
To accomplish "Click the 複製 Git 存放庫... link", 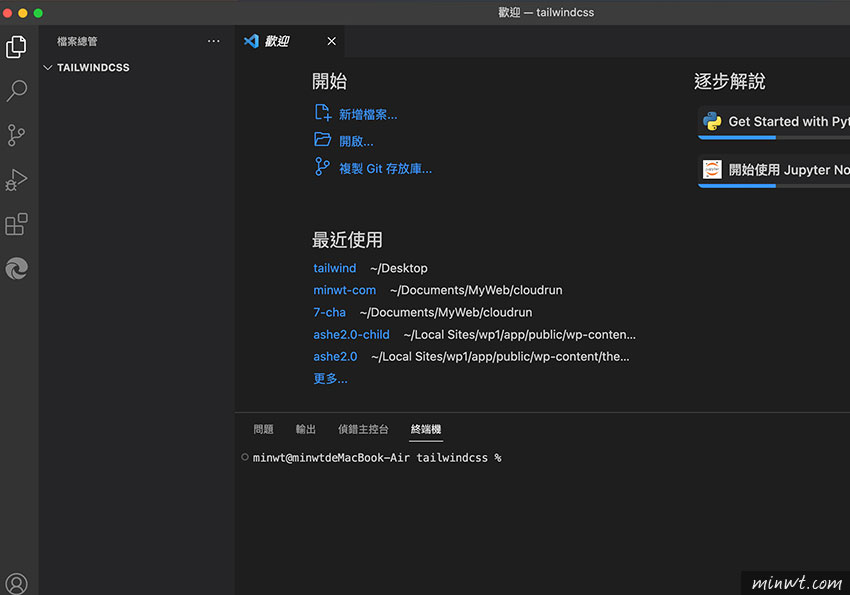I will pyautogui.click(x=385, y=169).
